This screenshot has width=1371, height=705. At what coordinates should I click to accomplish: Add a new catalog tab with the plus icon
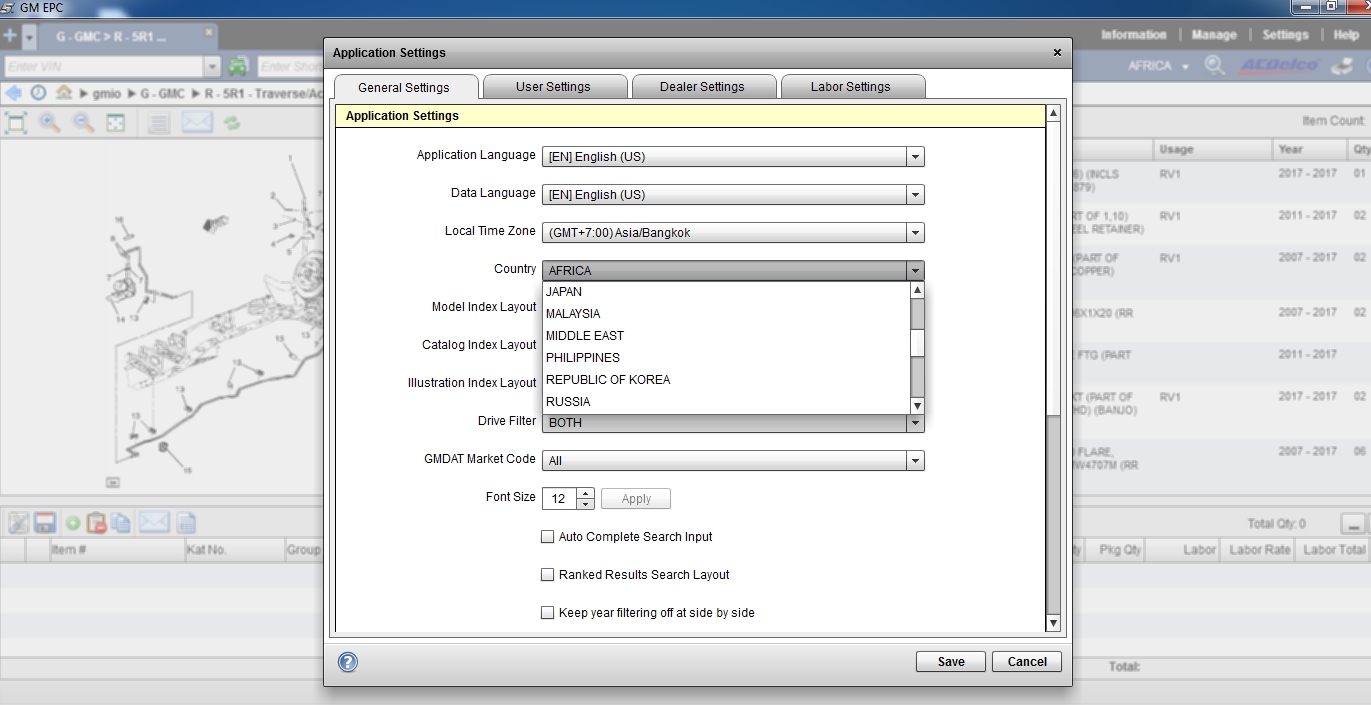pos(10,36)
